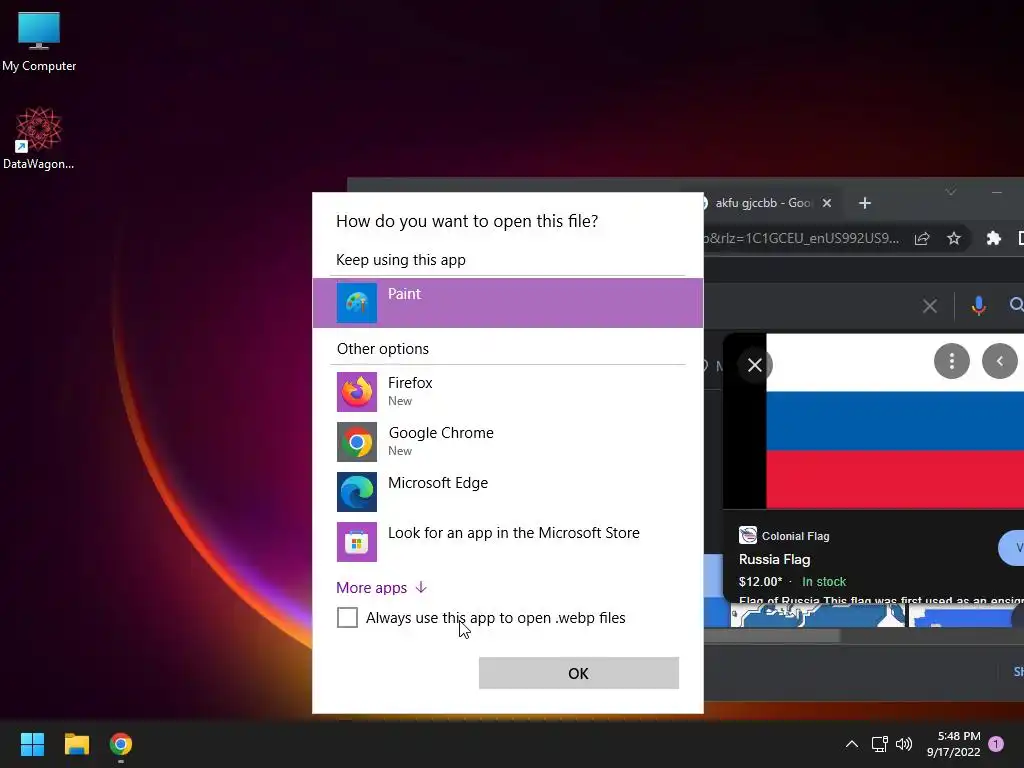Viewport: 1024px width, 768px height.
Task: Close the Russia flag image preview
Action: [755, 365]
